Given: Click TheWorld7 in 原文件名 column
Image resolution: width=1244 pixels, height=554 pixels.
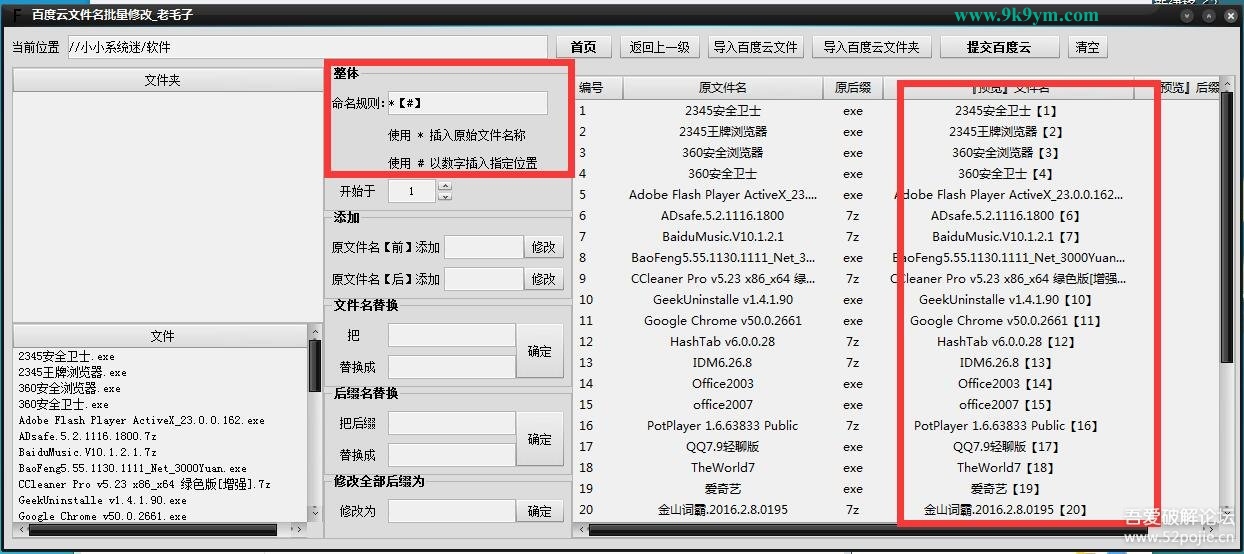Looking at the screenshot, I should [722, 467].
